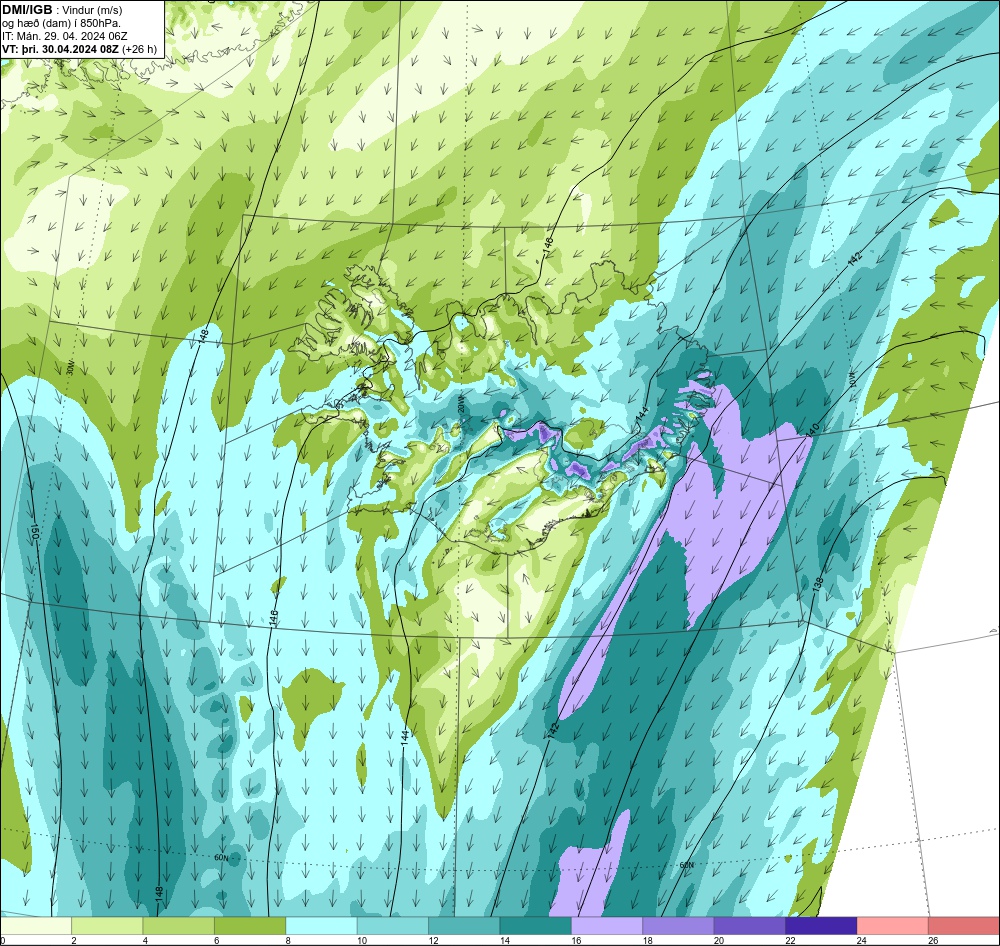This screenshot has width=1000, height=946.
Task: Click legend scale number '2'
Action: click(74, 940)
